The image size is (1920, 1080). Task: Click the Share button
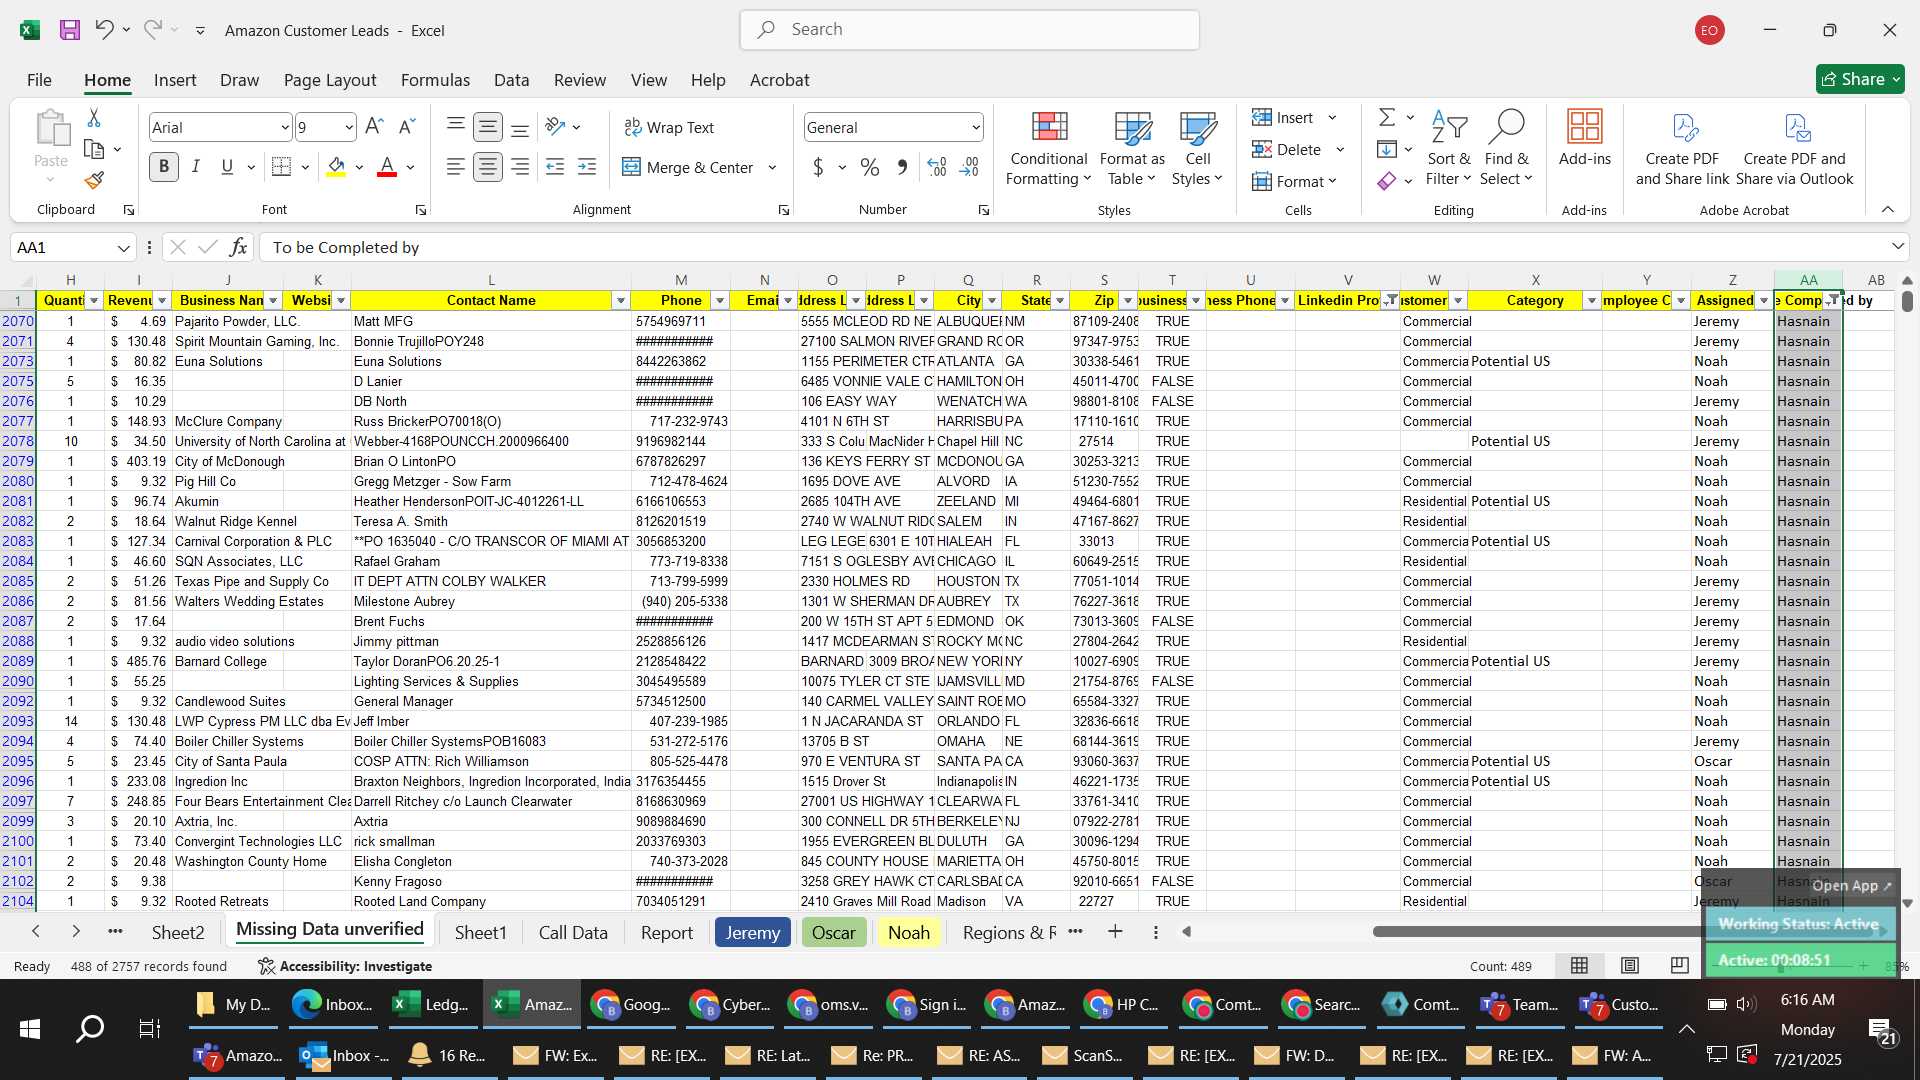point(1860,79)
